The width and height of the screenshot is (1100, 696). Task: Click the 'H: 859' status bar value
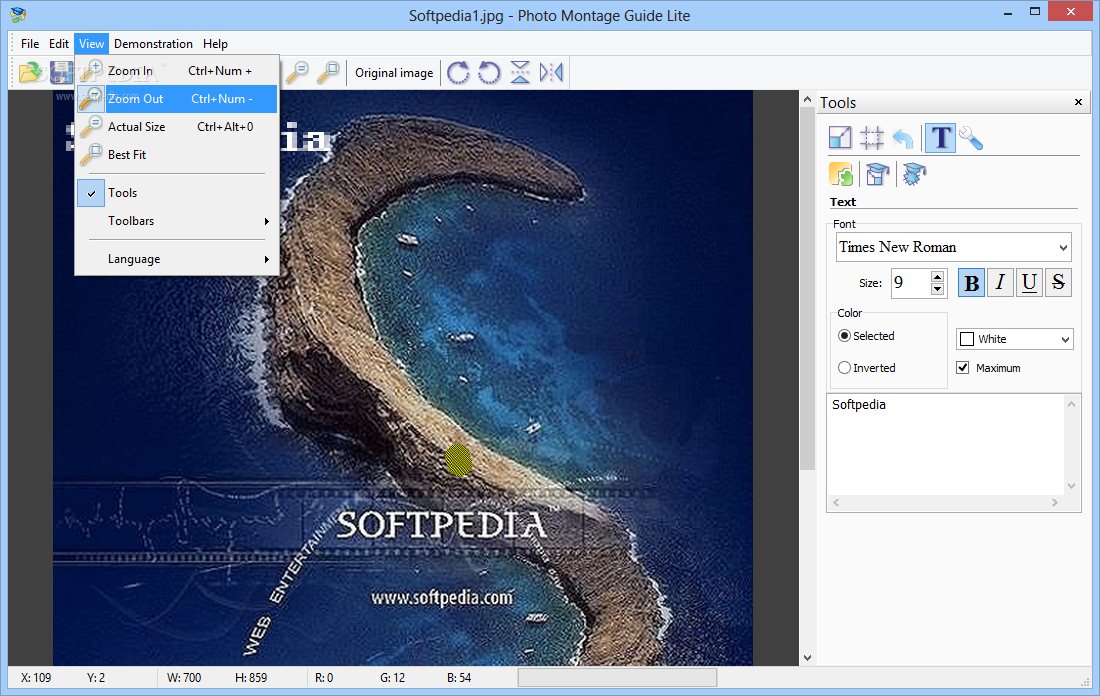(x=251, y=678)
